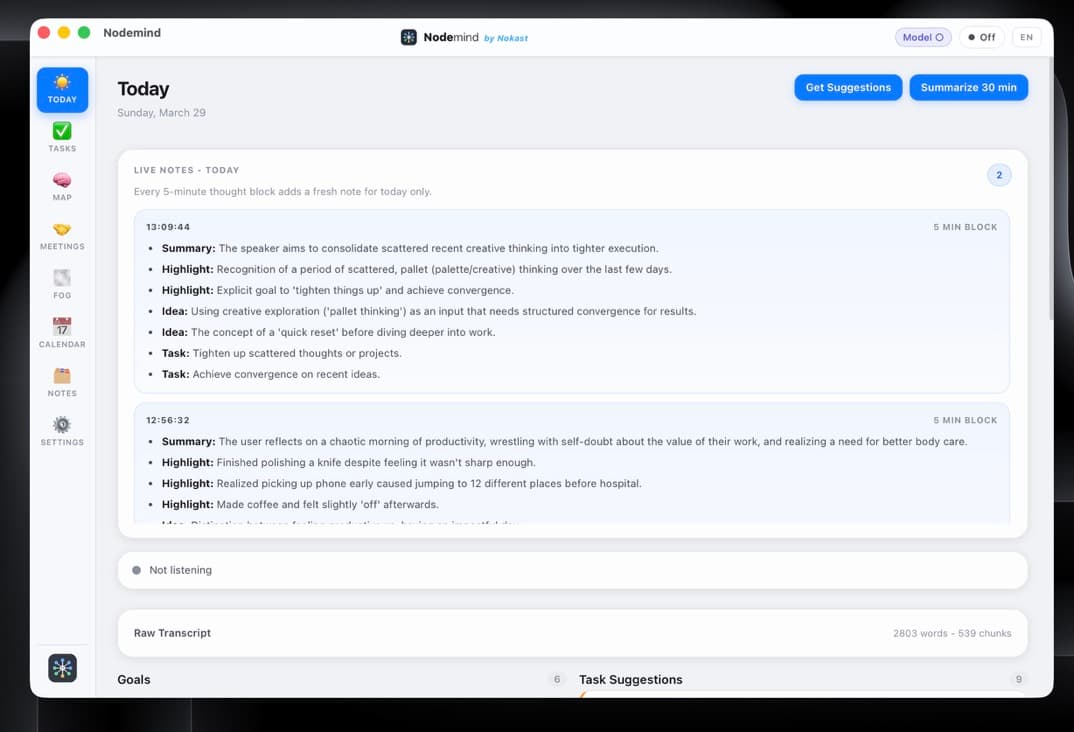Open the Tasks section in the sidebar

[61, 136]
